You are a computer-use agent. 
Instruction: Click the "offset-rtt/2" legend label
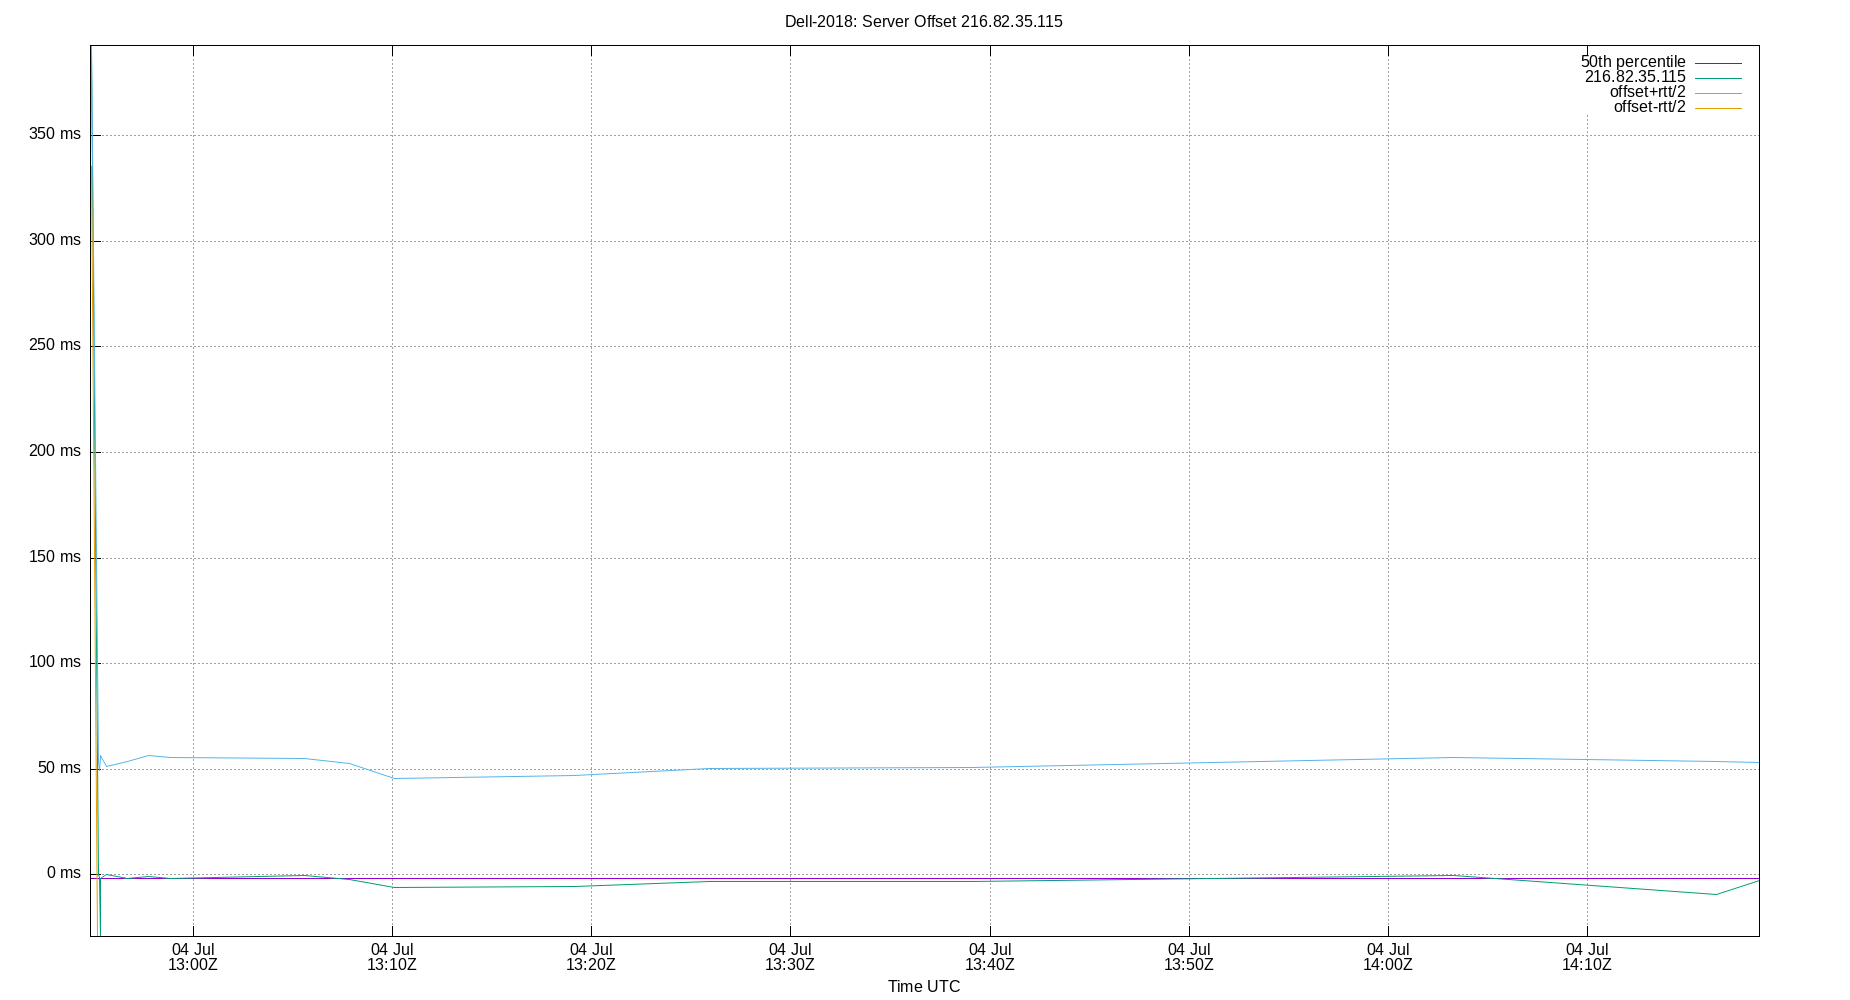pos(1649,107)
